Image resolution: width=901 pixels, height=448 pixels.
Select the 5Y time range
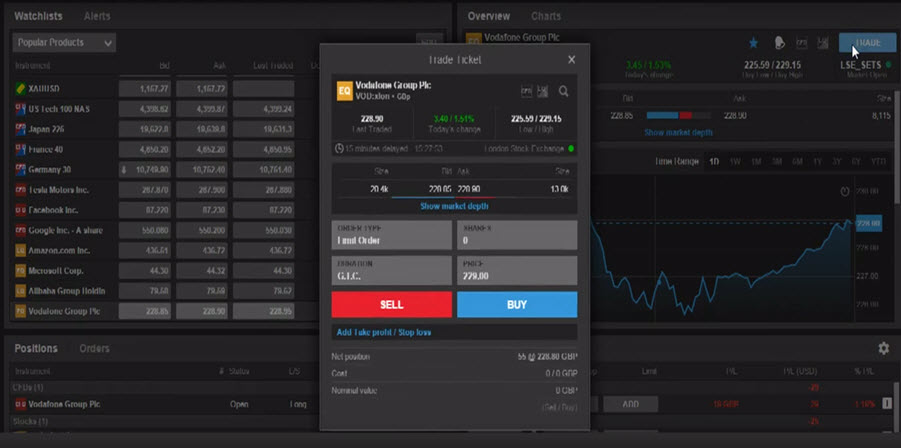(x=856, y=161)
